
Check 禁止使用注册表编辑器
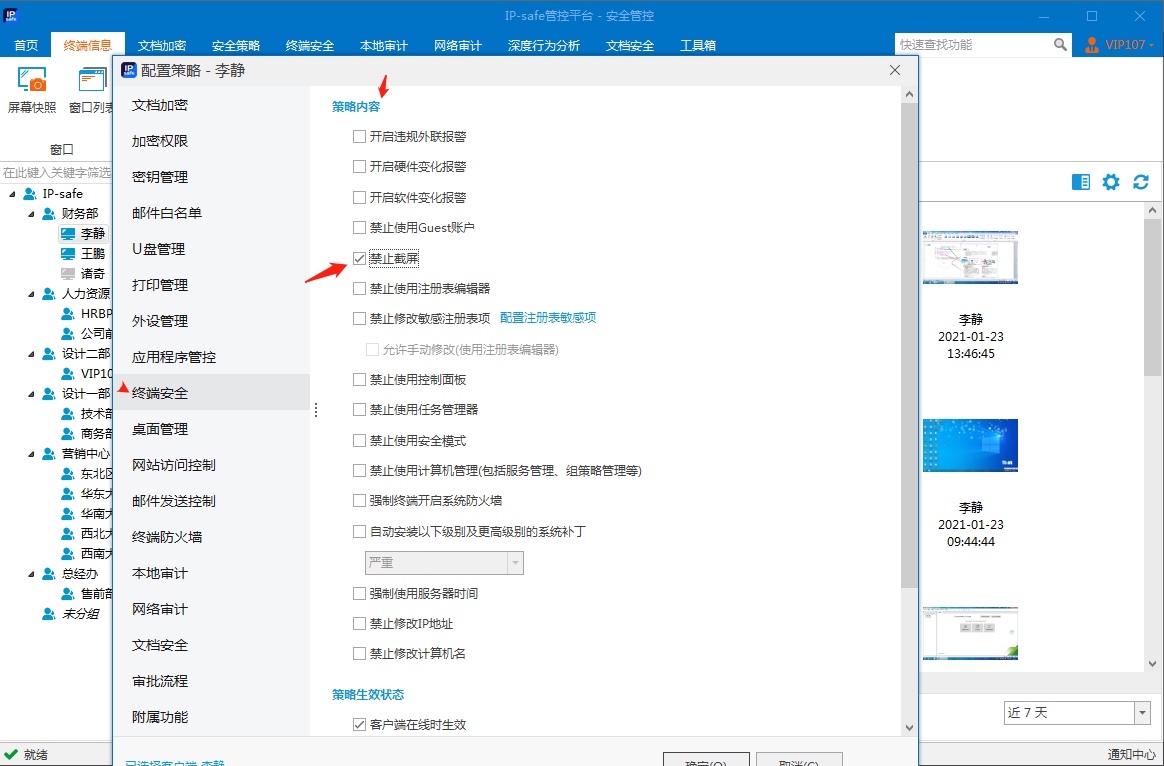point(359,288)
